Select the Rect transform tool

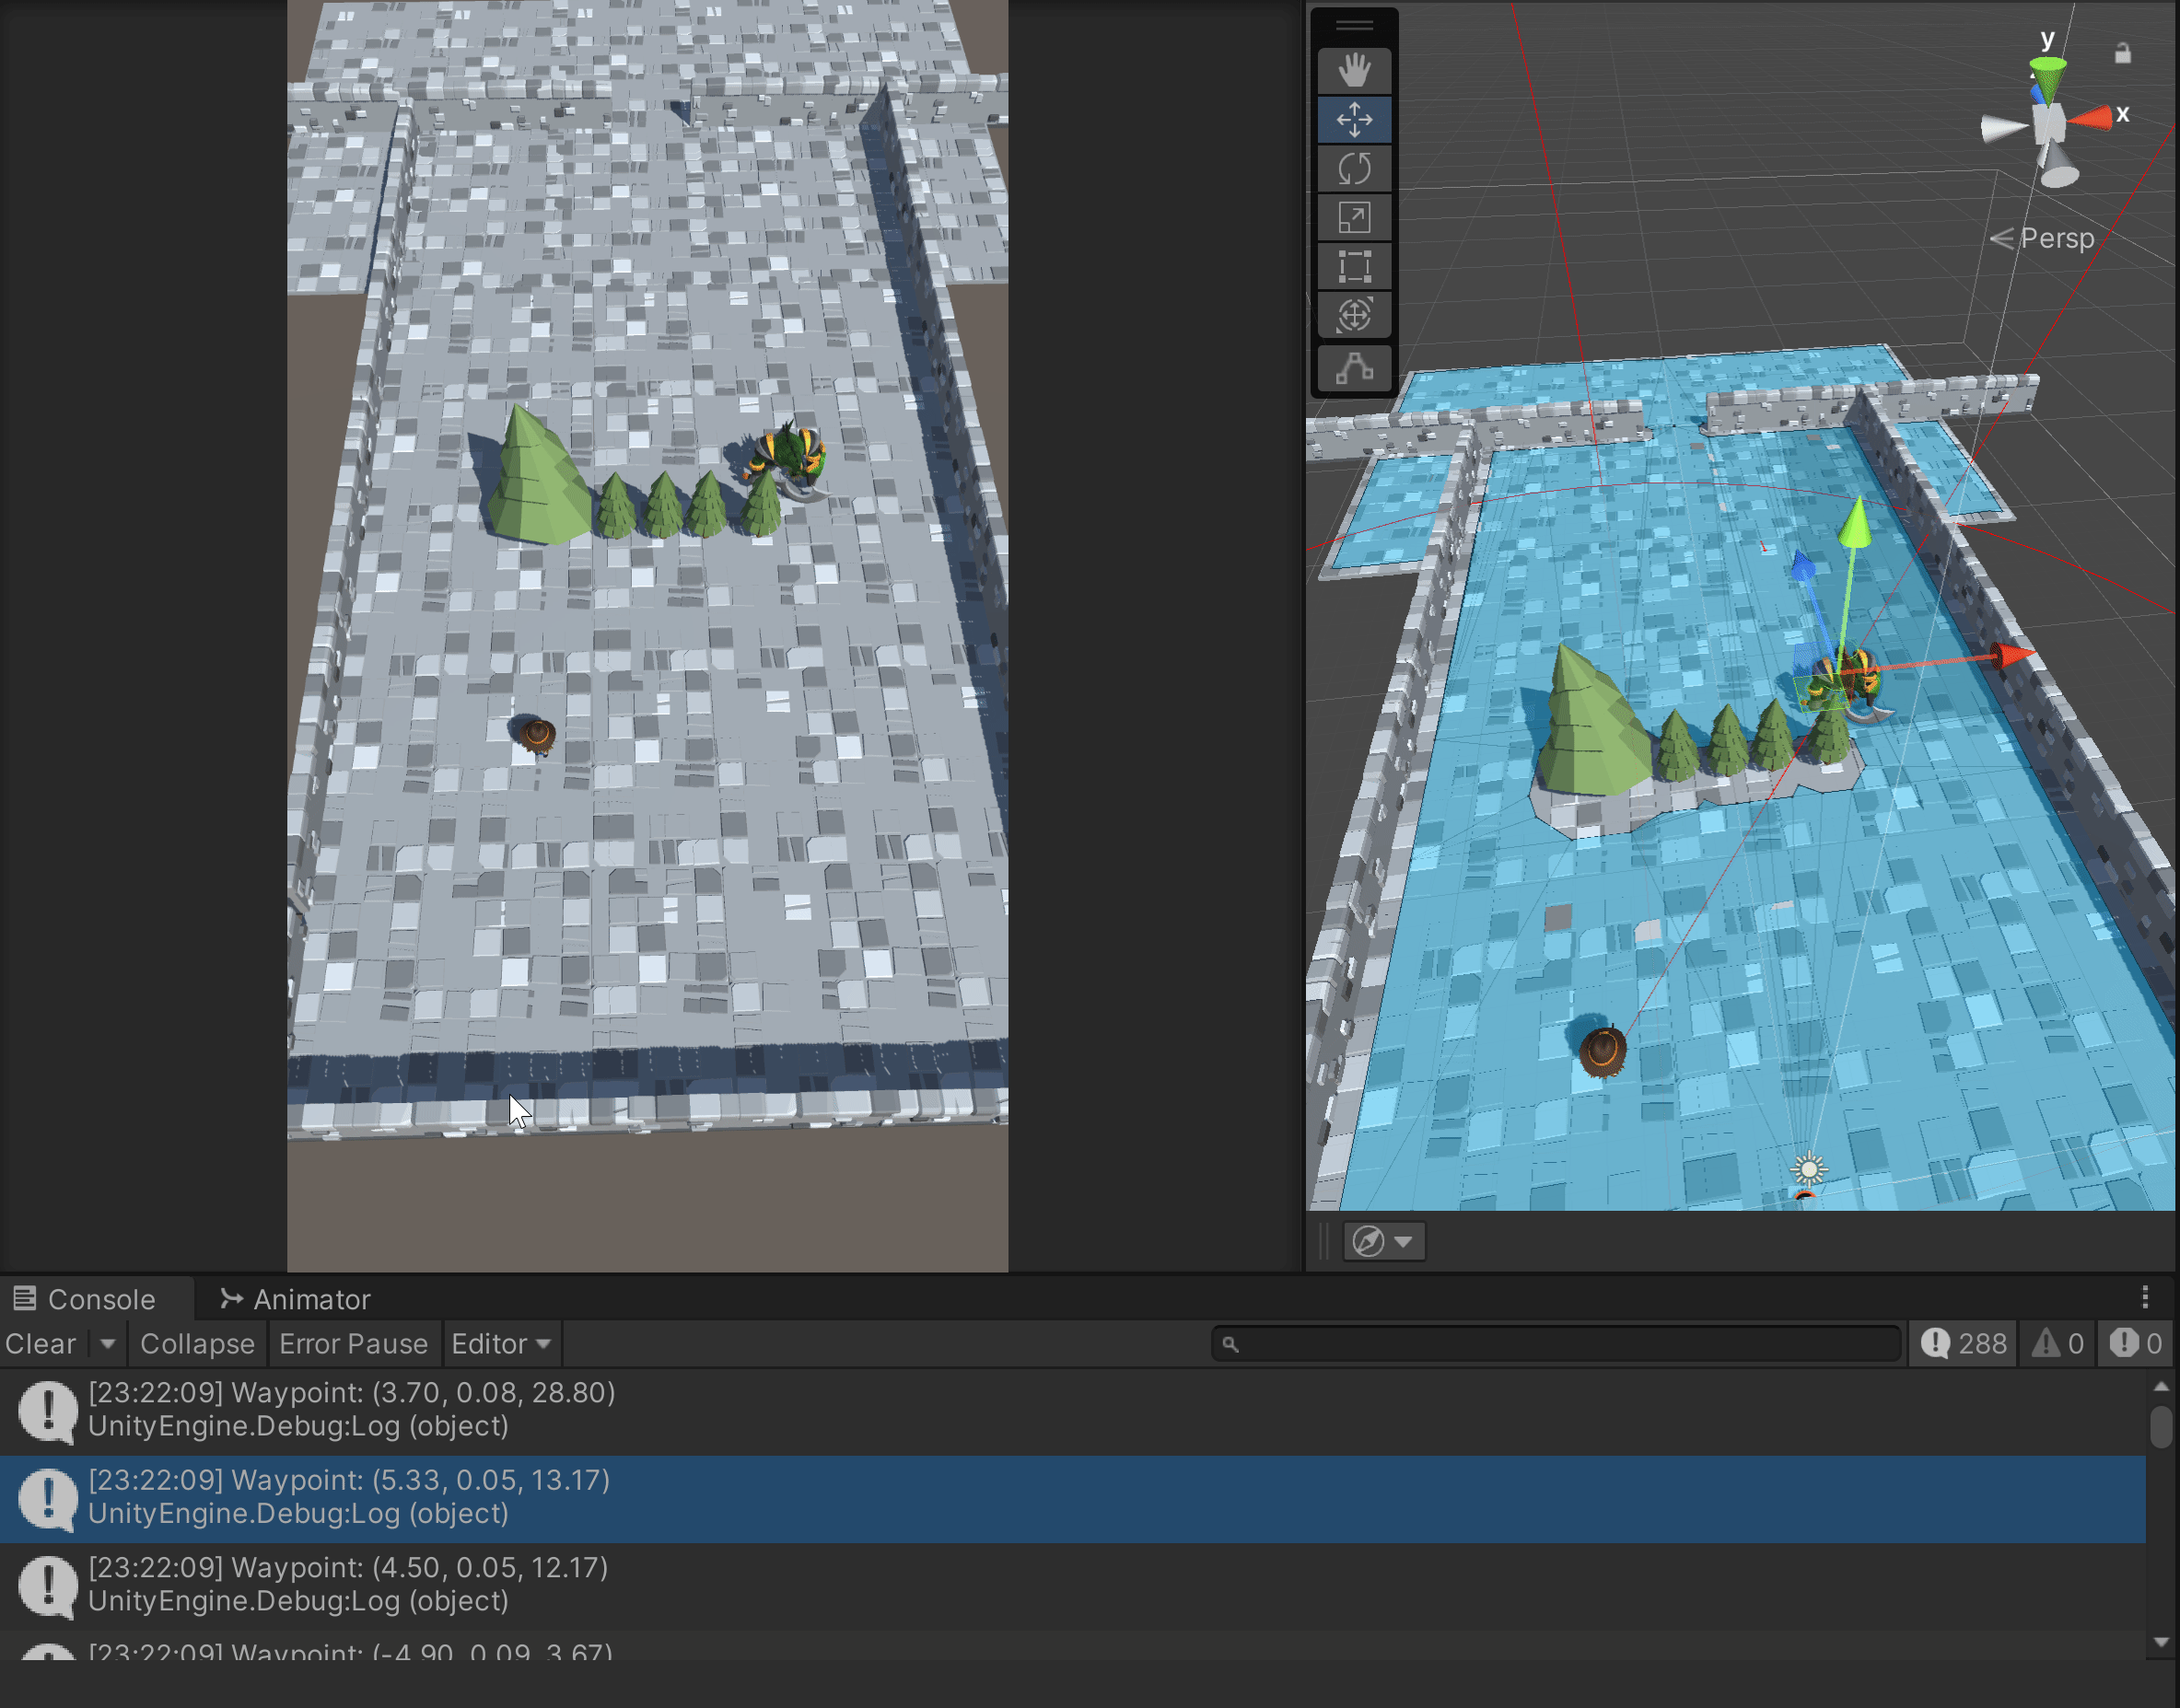pos(1354,267)
